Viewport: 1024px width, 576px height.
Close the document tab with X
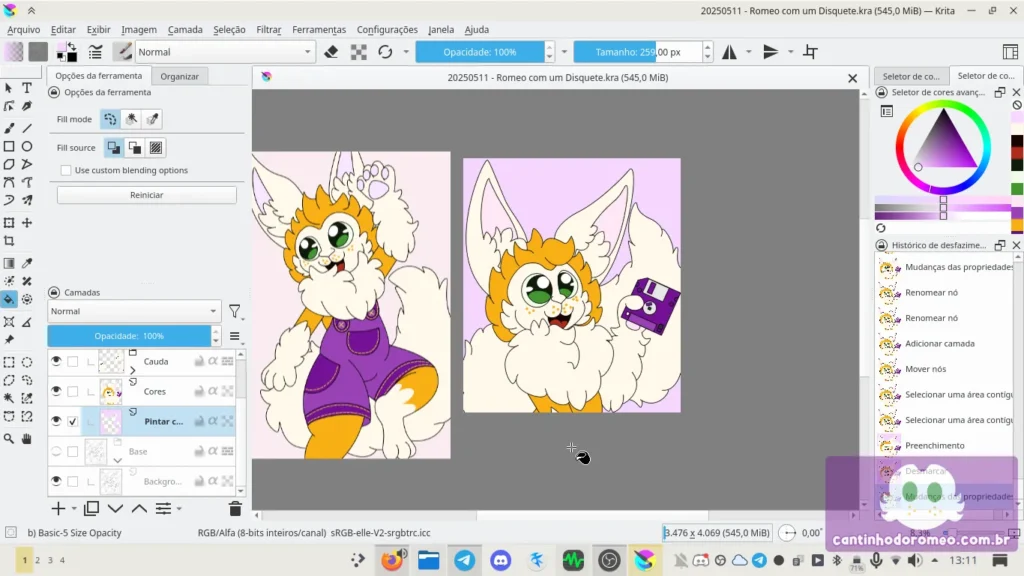[x=852, y=78]
